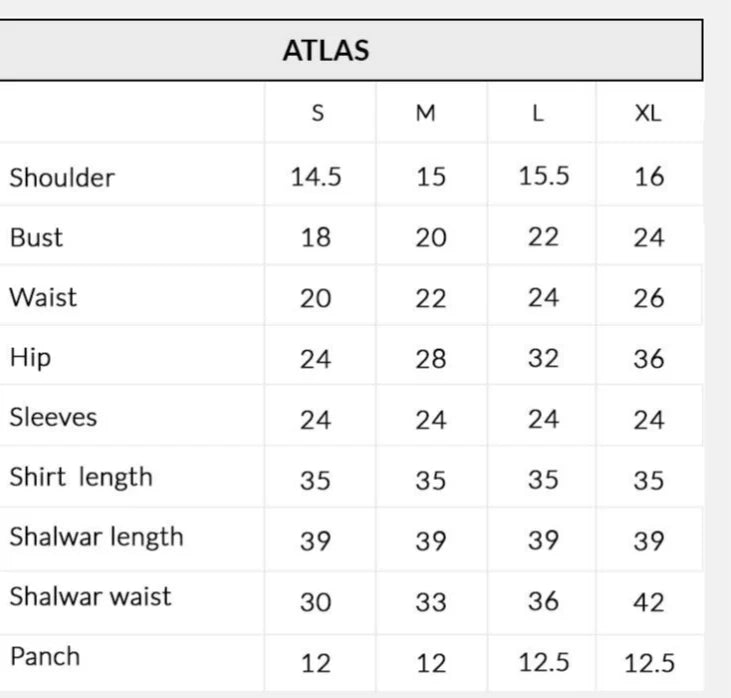This screenshot has width=731, height=698.
Task: Click Shalwar waist value 33 for M
Action: pos(430,602)
